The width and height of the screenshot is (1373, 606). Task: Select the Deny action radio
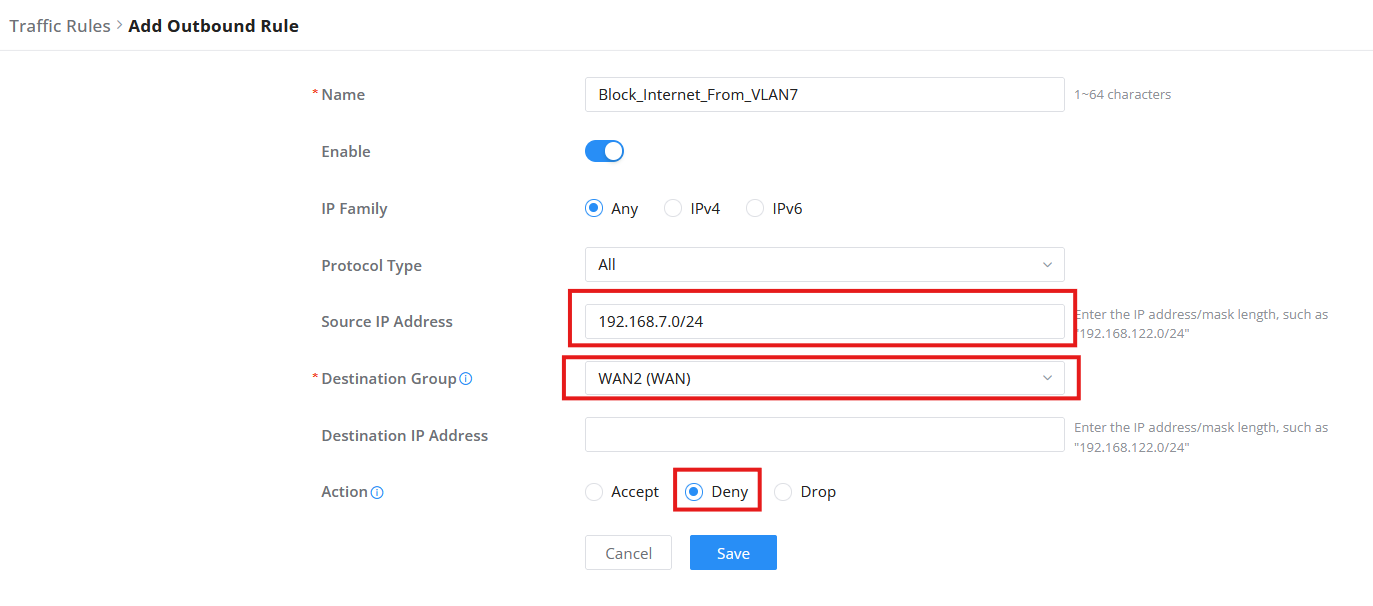point(694,492)
